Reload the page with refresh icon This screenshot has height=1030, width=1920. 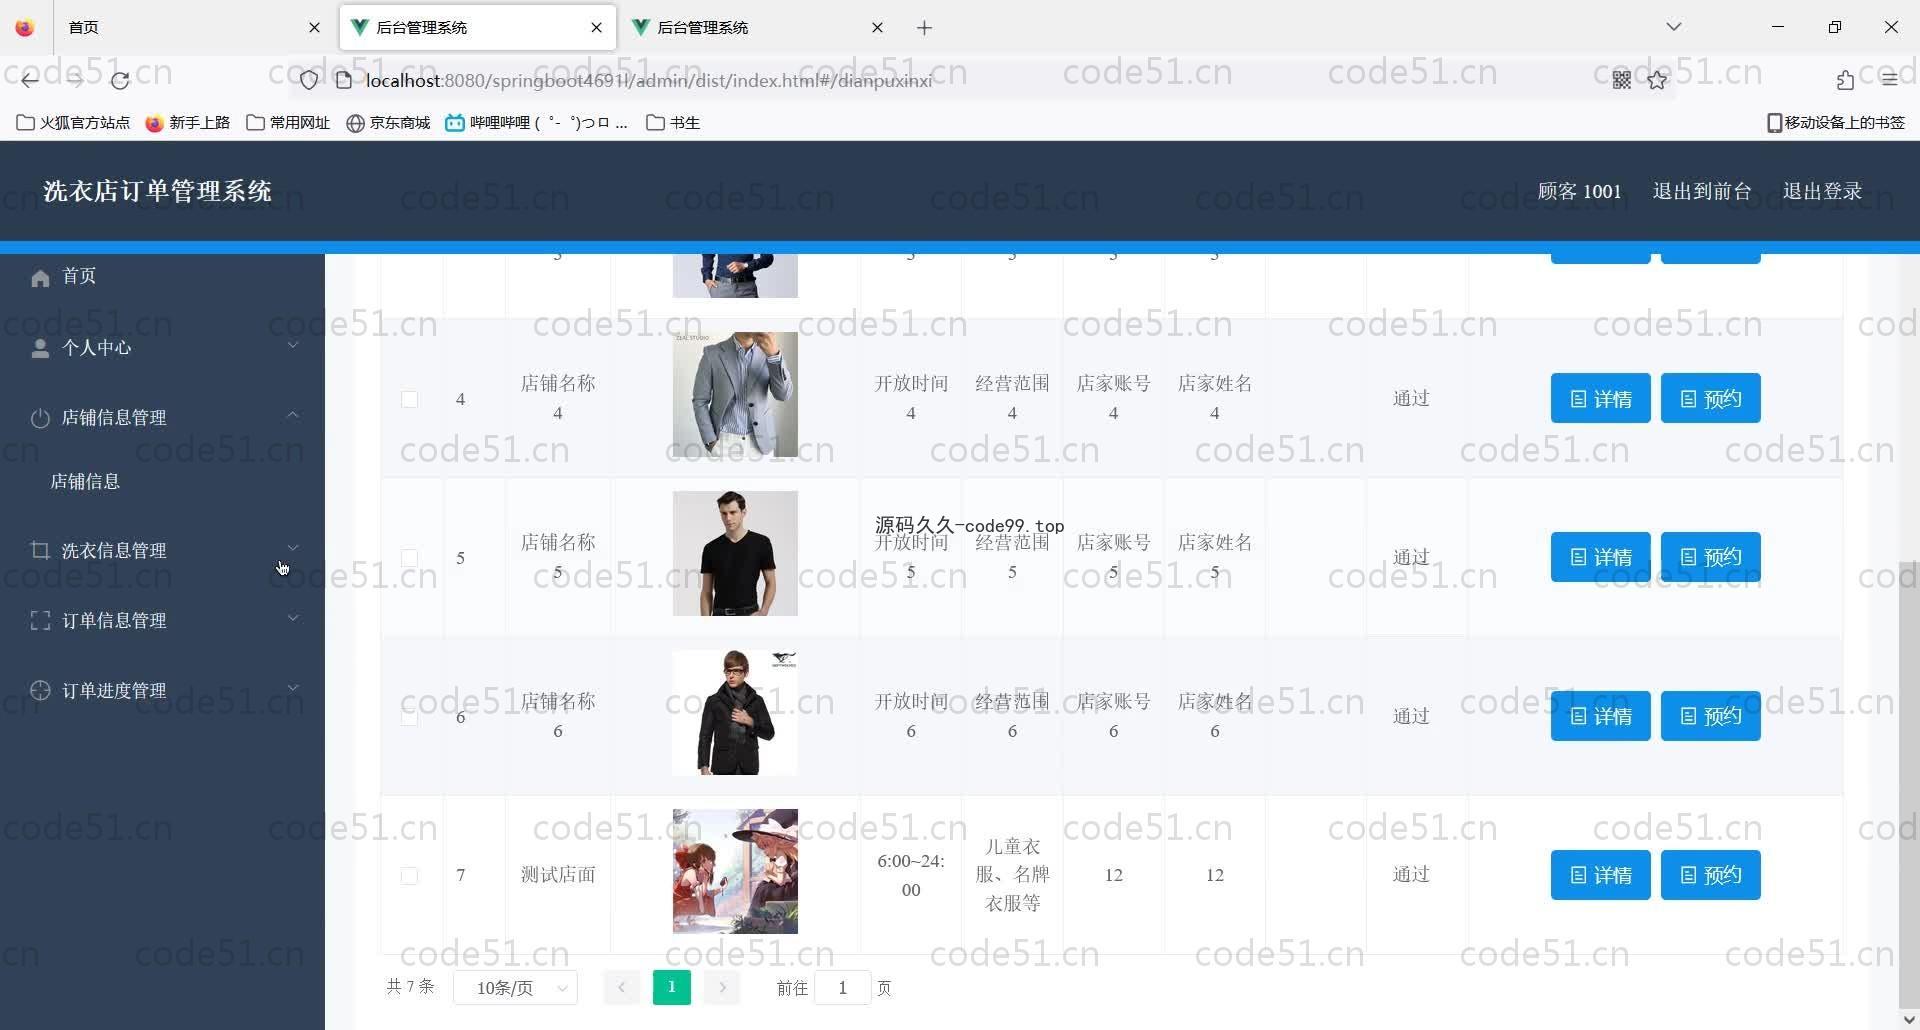pyautogui.click(x=120, y=80)
